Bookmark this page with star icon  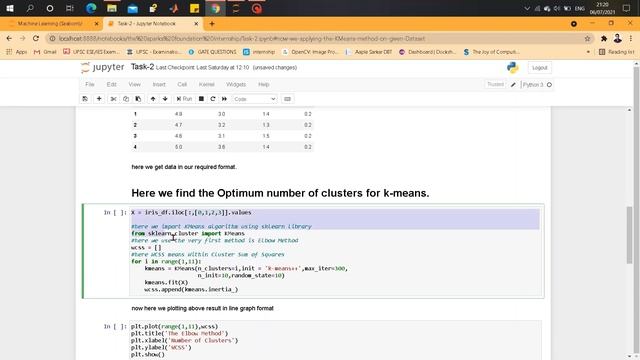click(x=587, y=38)
